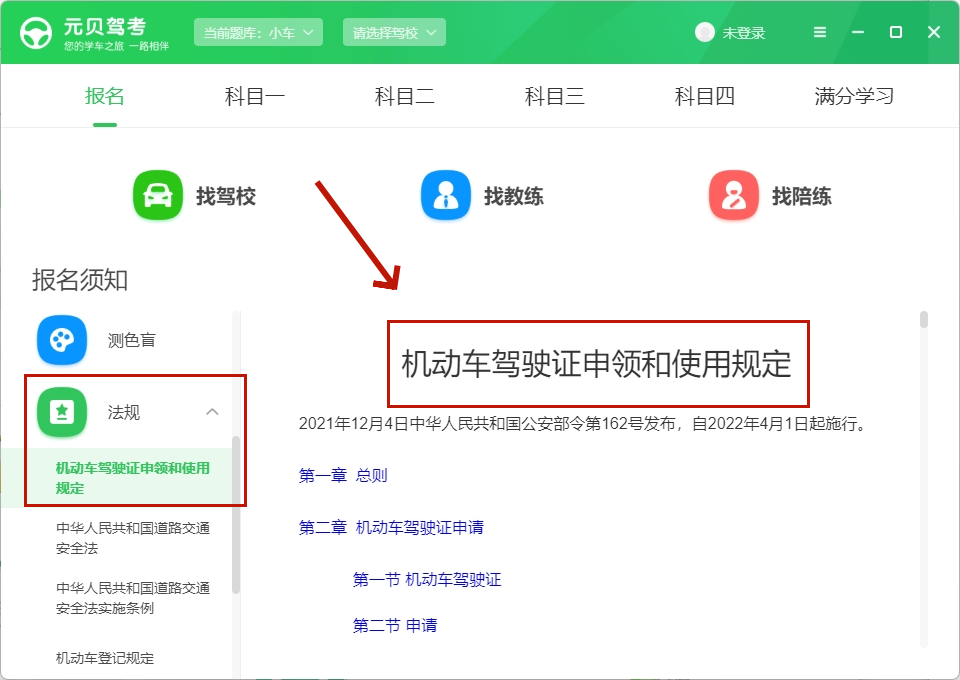Click the 法规 category label

point(124,412)
